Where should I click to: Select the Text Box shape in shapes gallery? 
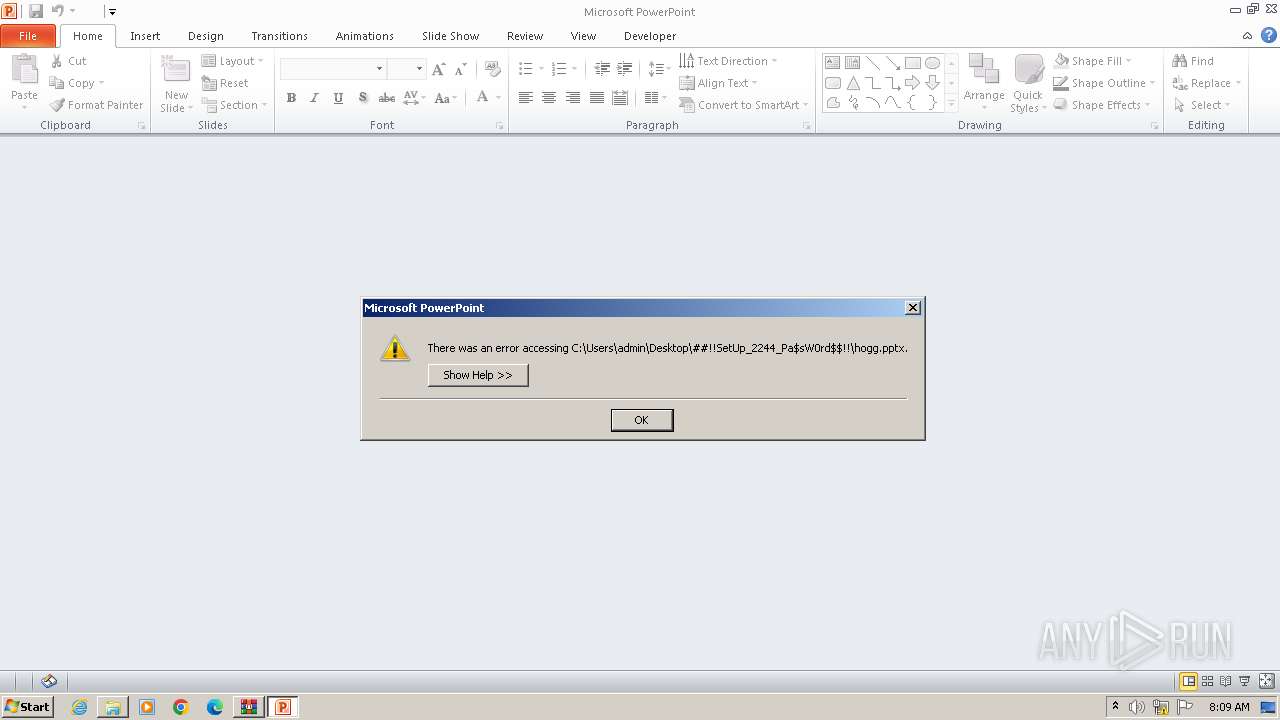tap(833, 62)
